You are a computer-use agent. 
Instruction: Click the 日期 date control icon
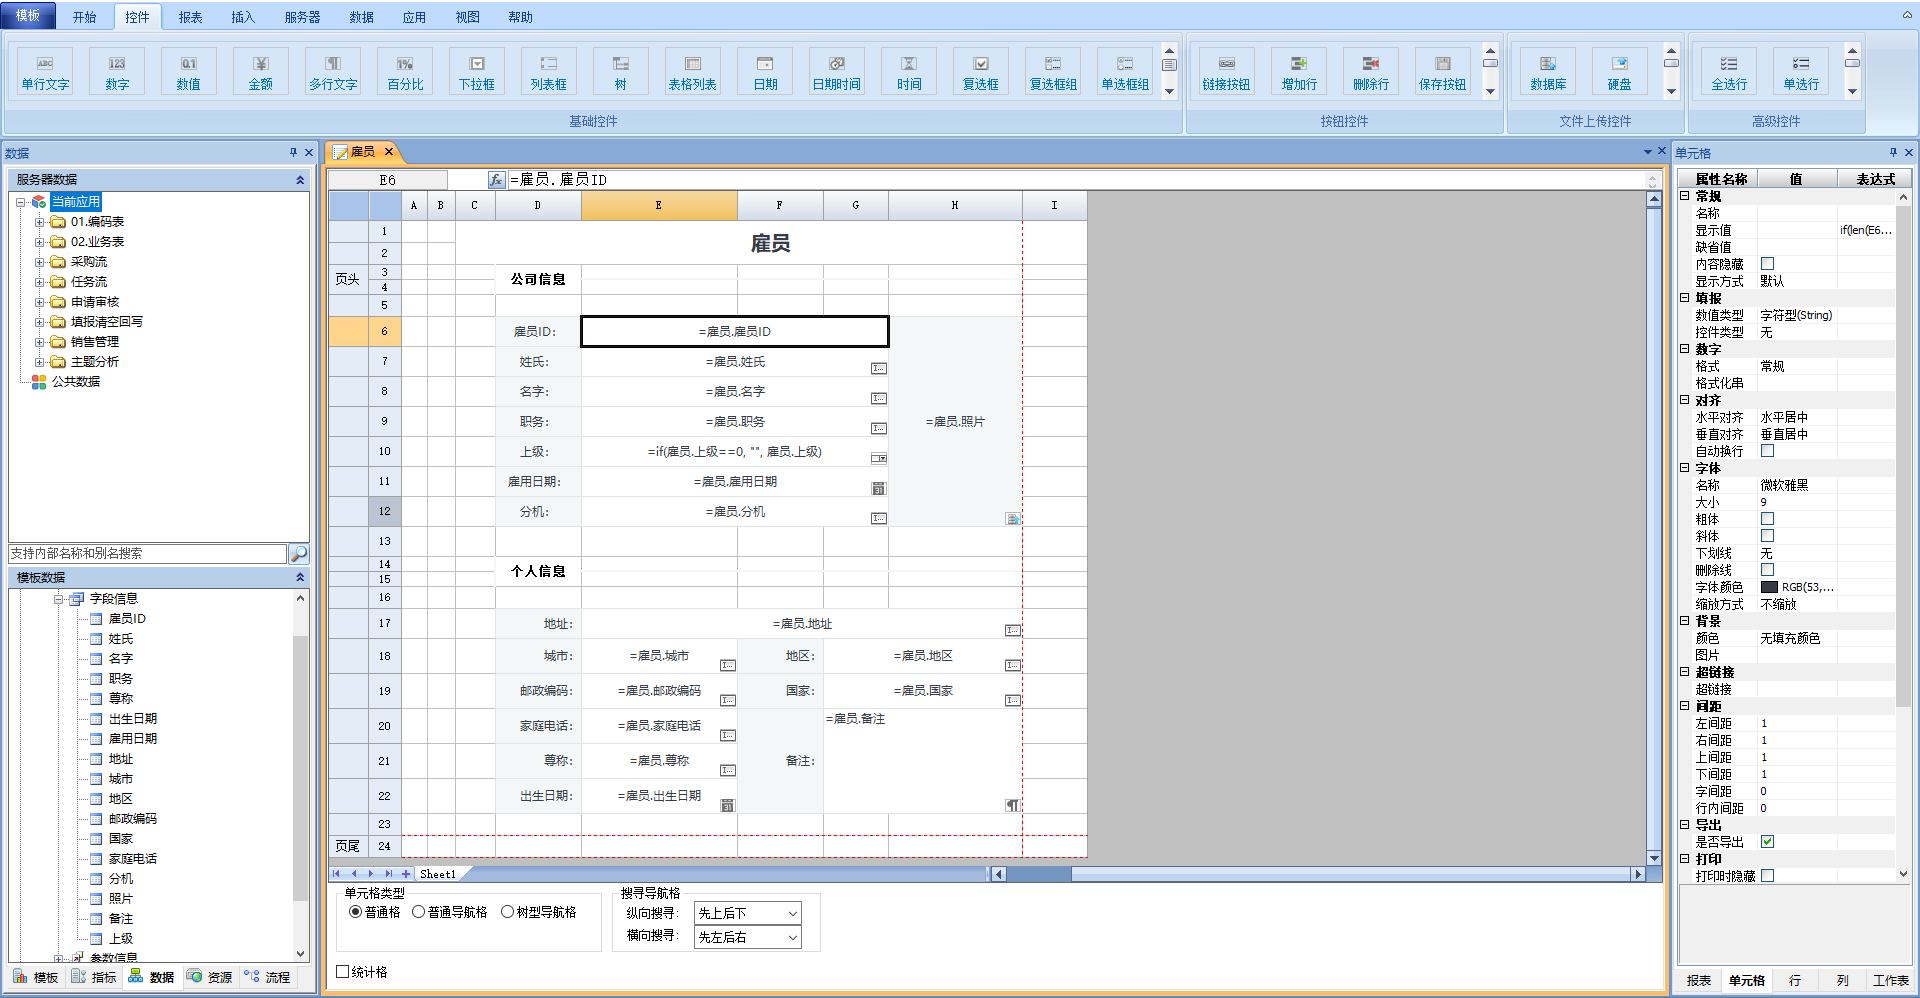click(765, 71)
